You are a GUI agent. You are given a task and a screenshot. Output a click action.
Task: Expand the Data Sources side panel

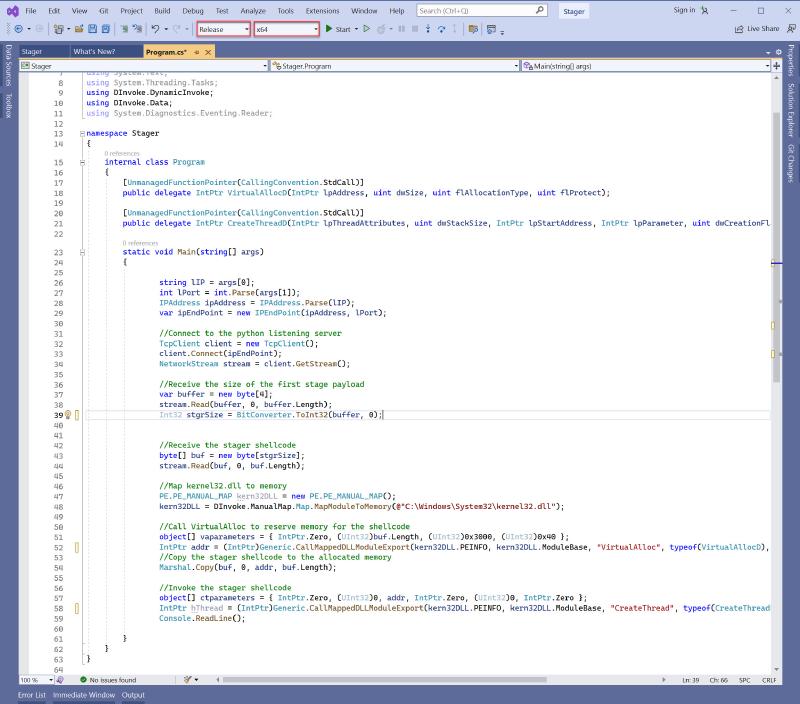(8, 65)
